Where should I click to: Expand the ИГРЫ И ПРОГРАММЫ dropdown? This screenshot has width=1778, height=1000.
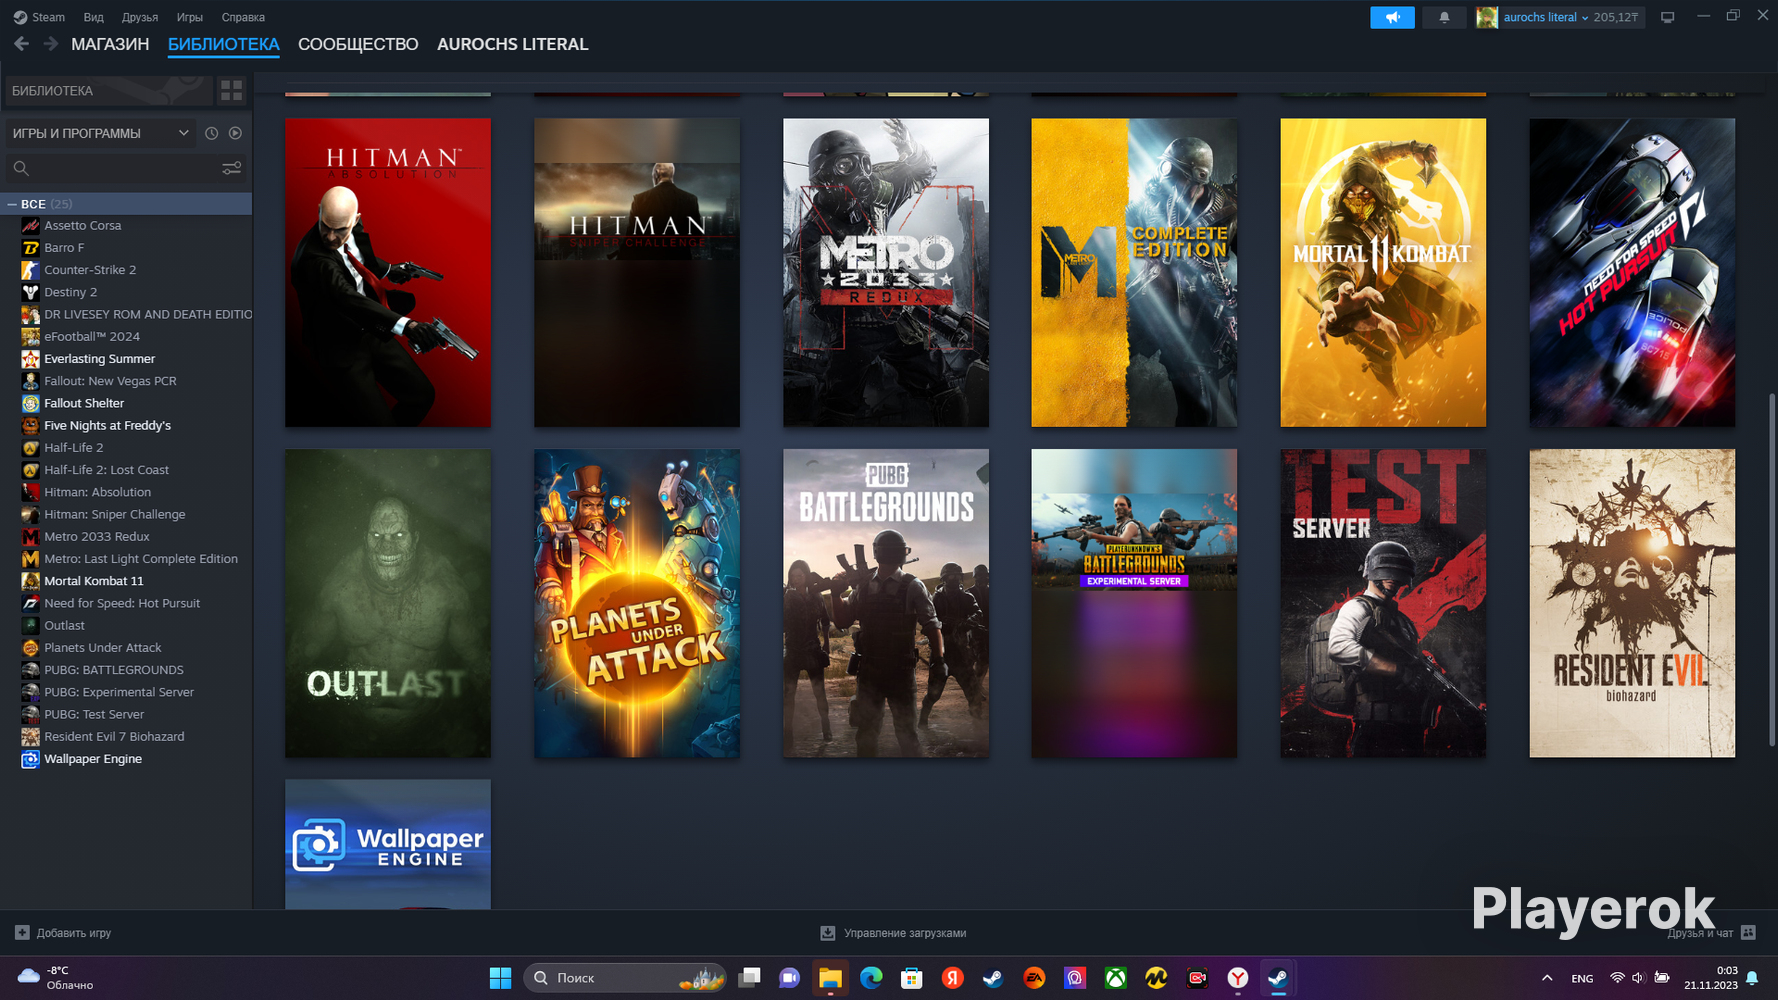coord(100,133)
